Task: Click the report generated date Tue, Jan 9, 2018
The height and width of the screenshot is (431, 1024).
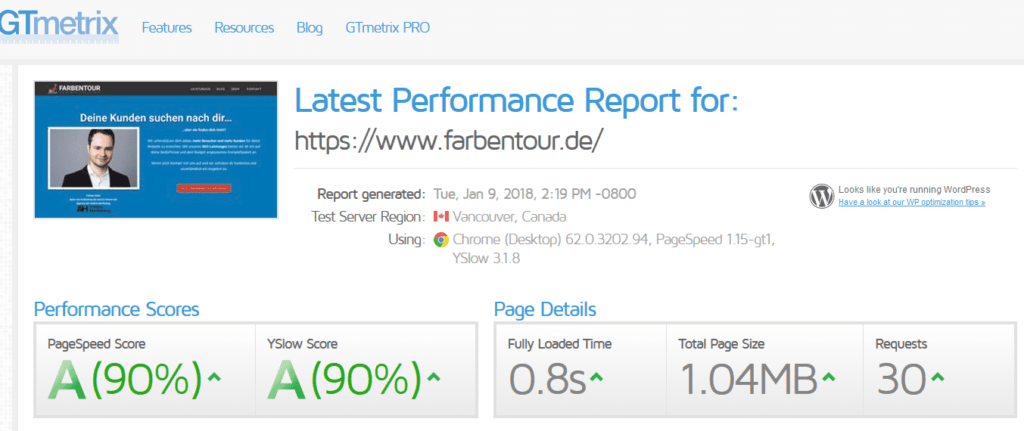Action: click(535, 194)
